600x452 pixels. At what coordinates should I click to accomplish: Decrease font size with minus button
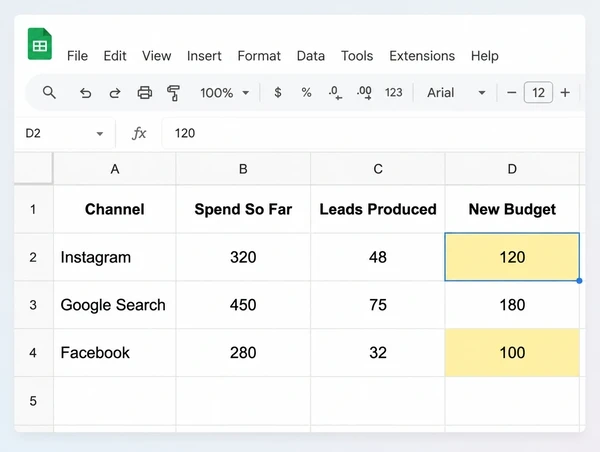click(512, 93)
